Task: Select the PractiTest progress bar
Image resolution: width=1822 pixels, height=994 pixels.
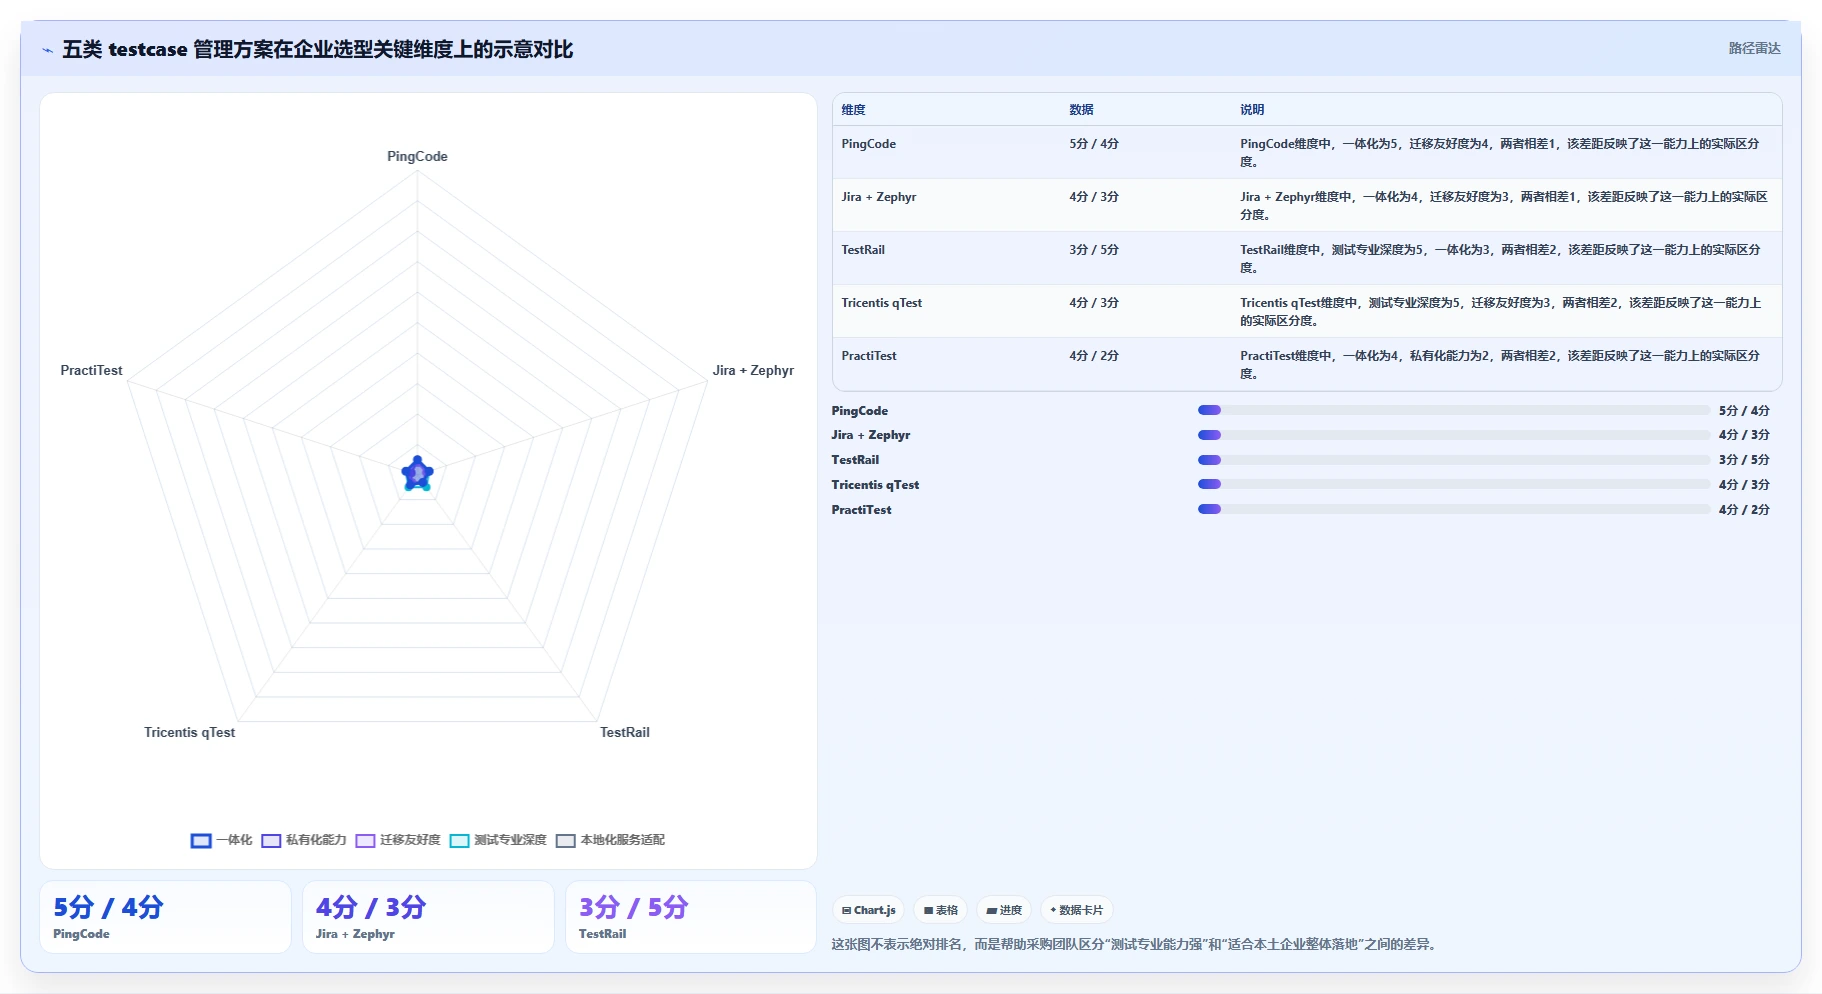Action: (x=1453, y=509)
